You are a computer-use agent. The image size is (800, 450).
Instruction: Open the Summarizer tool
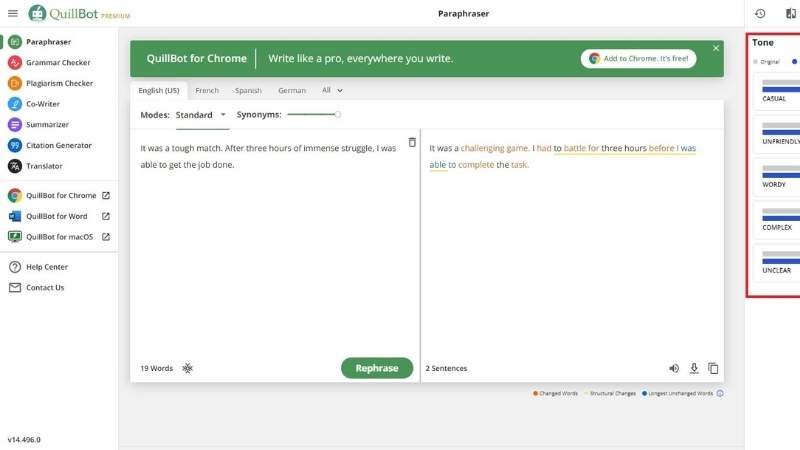coord(49,124)
